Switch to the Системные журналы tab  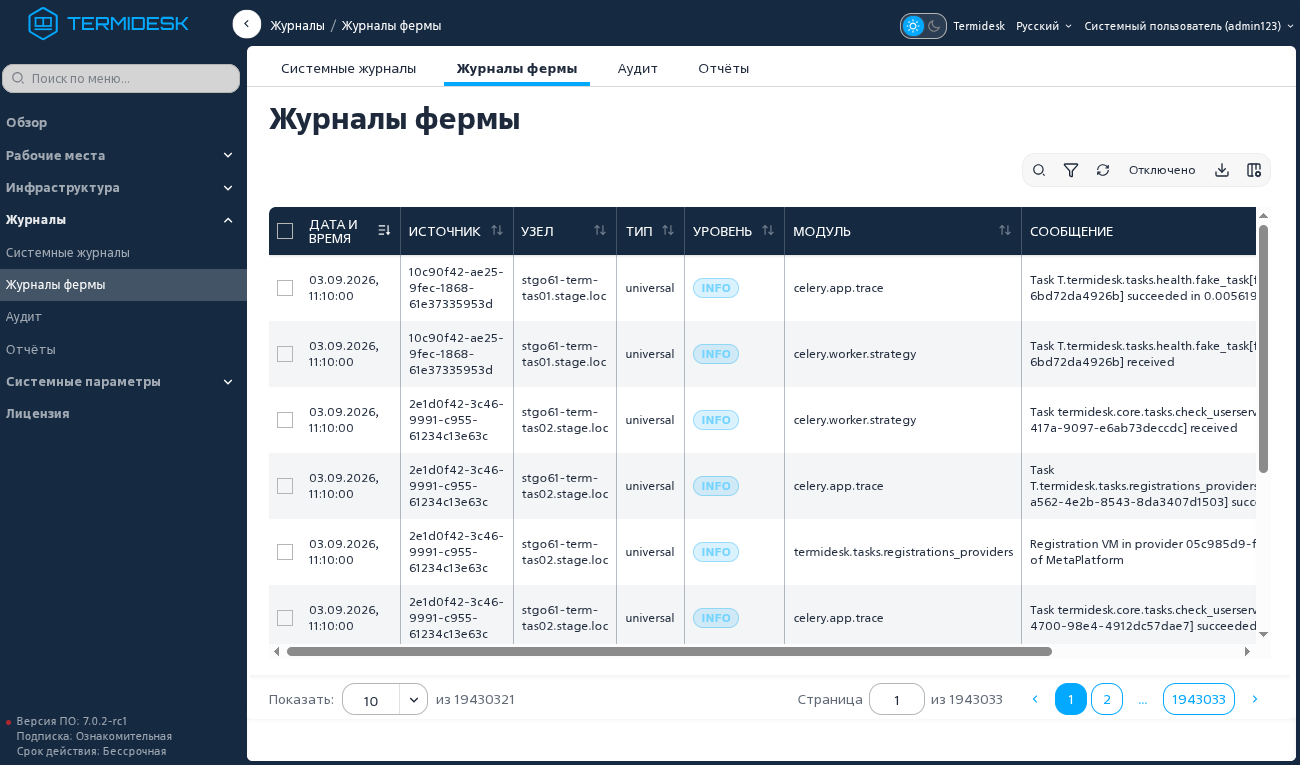(x=349, y=68)
